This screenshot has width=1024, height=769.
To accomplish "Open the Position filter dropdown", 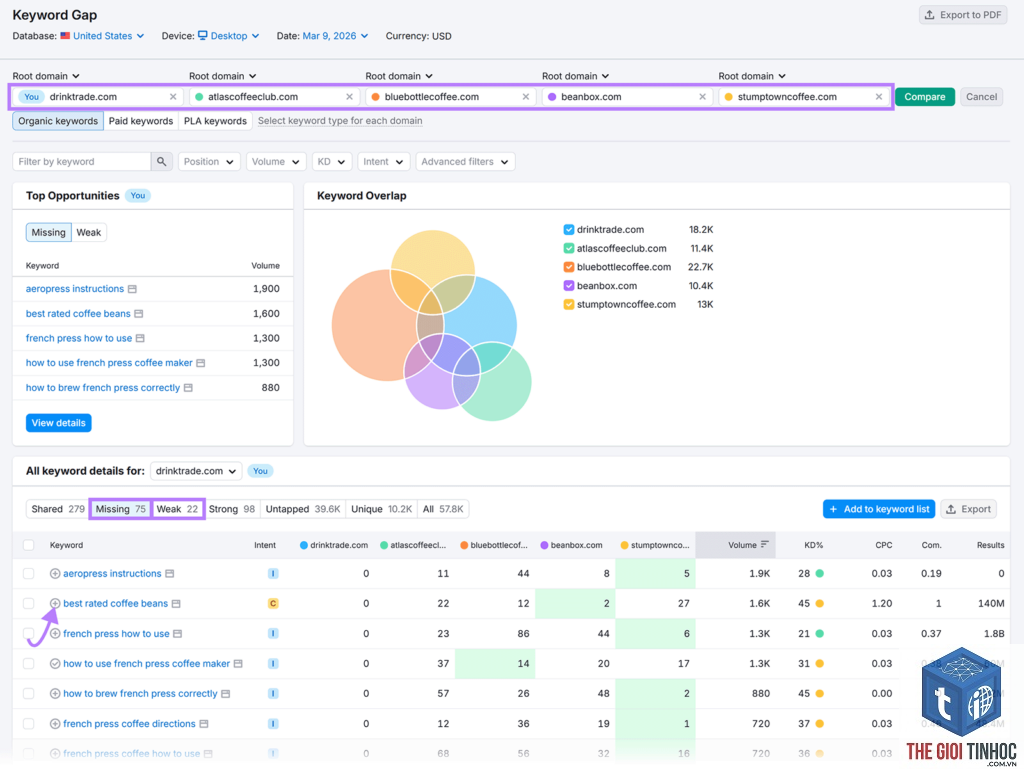I will coord(209,161).
